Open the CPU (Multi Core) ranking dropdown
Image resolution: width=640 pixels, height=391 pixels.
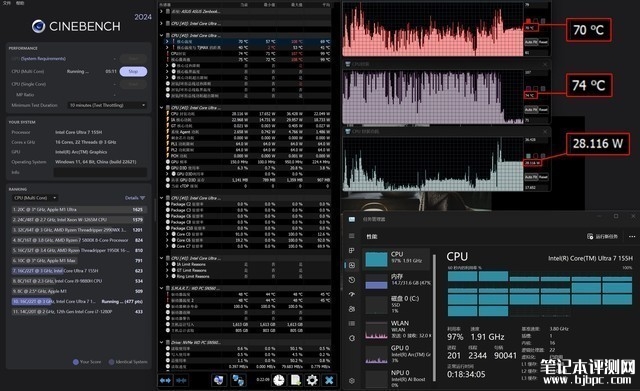(x=35, y=198)
